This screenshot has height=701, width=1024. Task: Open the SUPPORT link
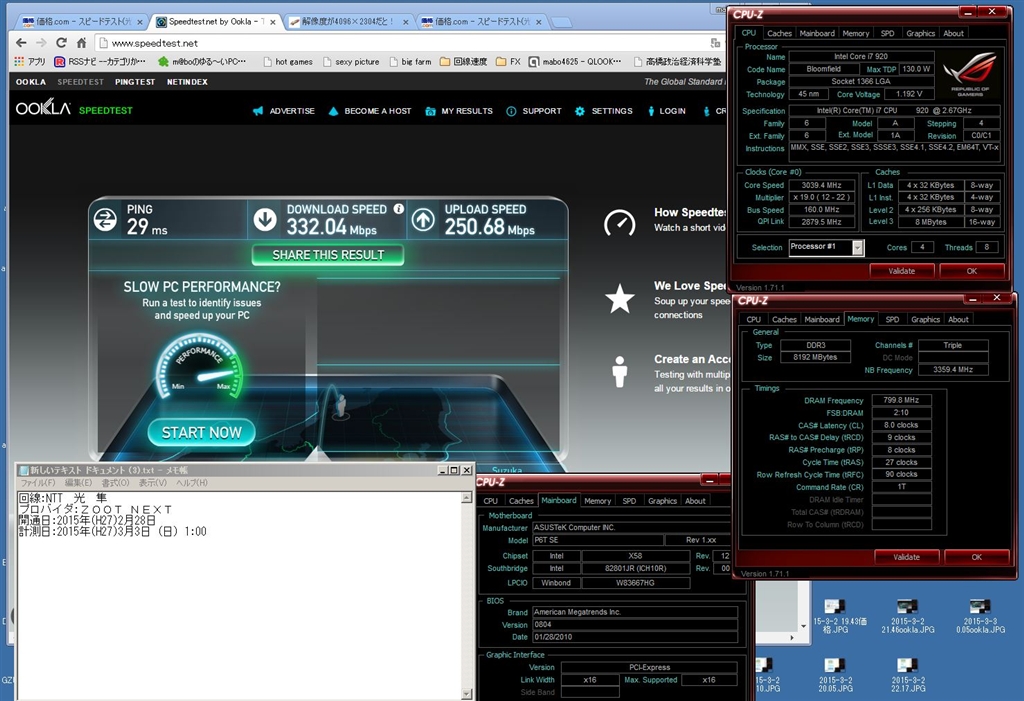(x=534, y=111)
